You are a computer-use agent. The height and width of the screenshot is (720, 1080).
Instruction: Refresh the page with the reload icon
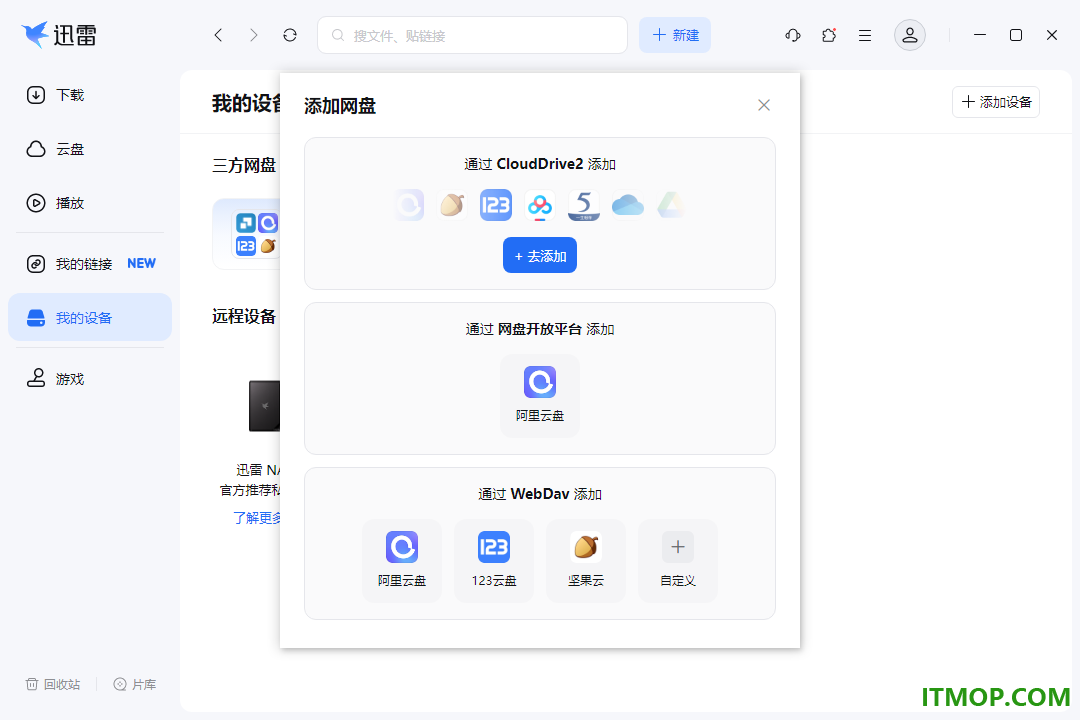(290, 35)
